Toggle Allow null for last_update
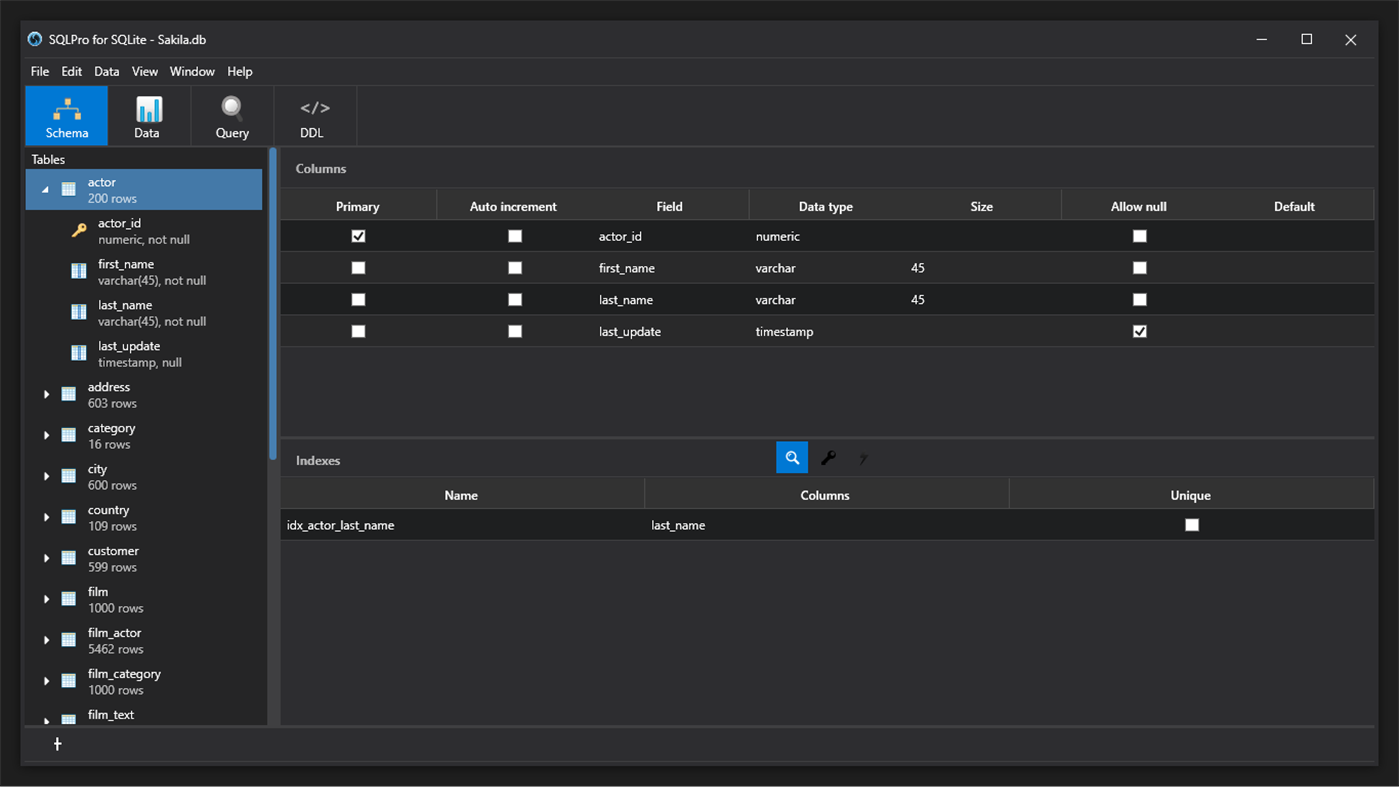Image resolution: width=1399 pixels, height=787 pixels. (1140, 331)
